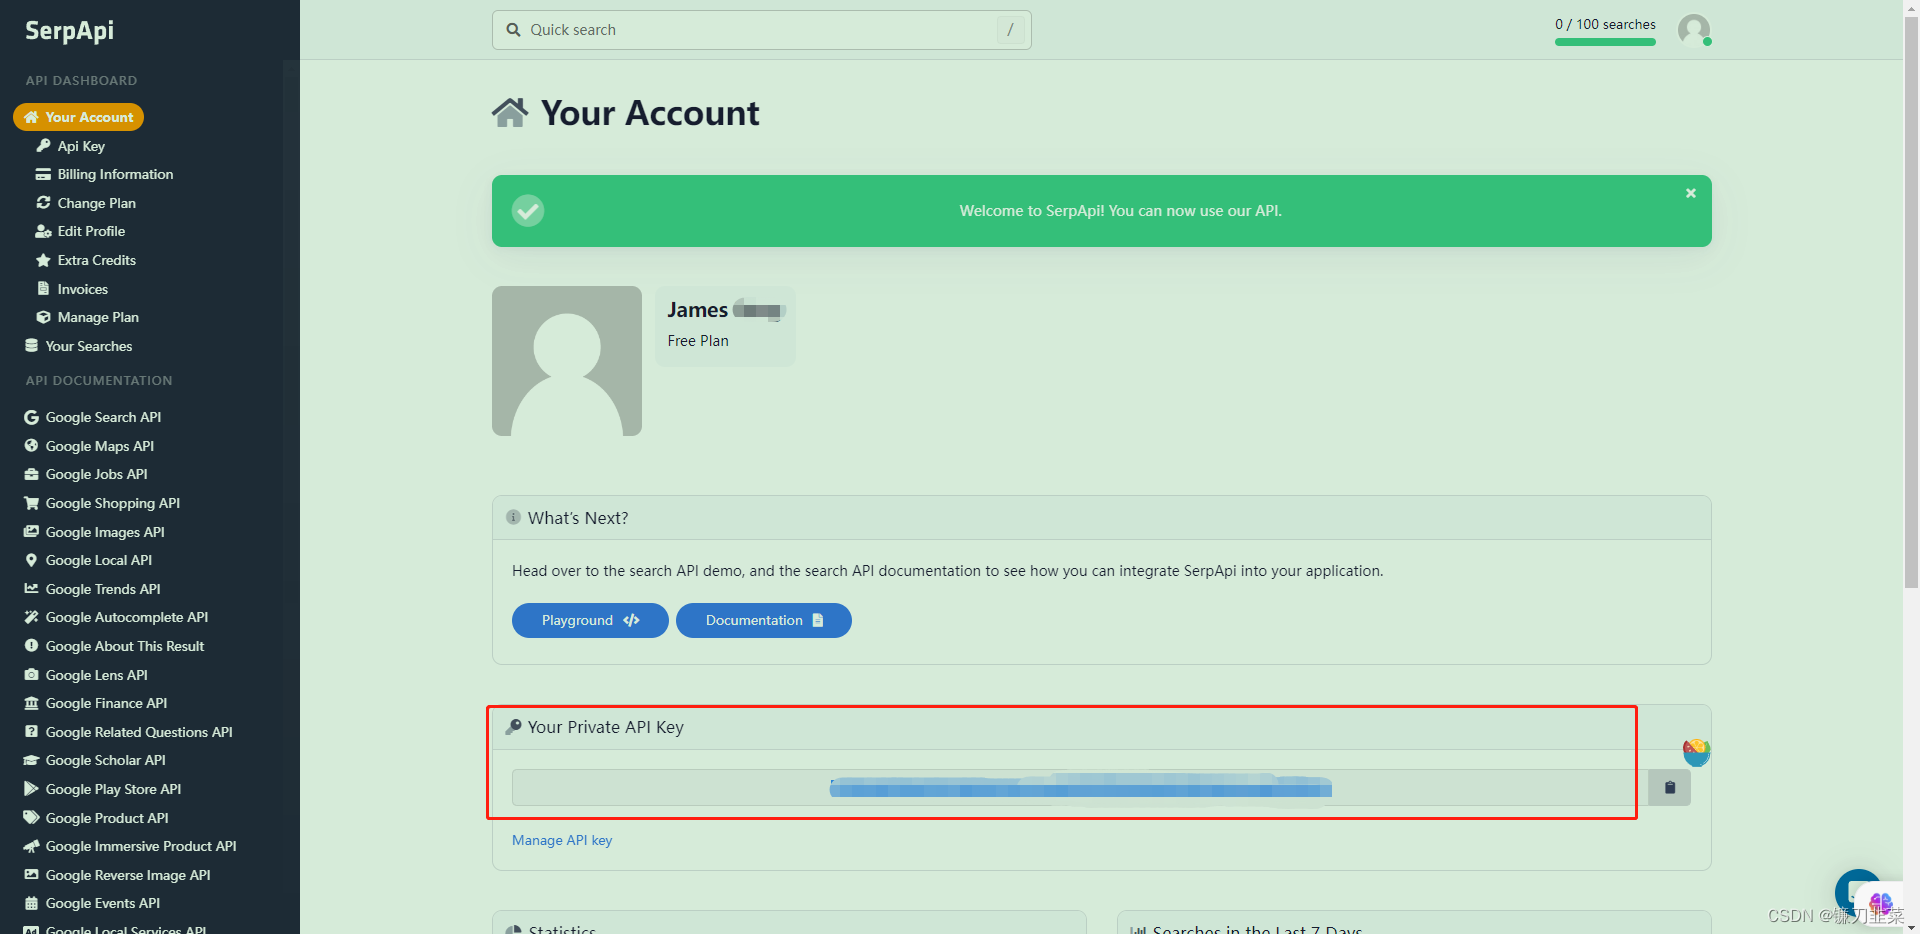
Task: Click the Google Scholar API cap icon
Action: tap(31, 760)
